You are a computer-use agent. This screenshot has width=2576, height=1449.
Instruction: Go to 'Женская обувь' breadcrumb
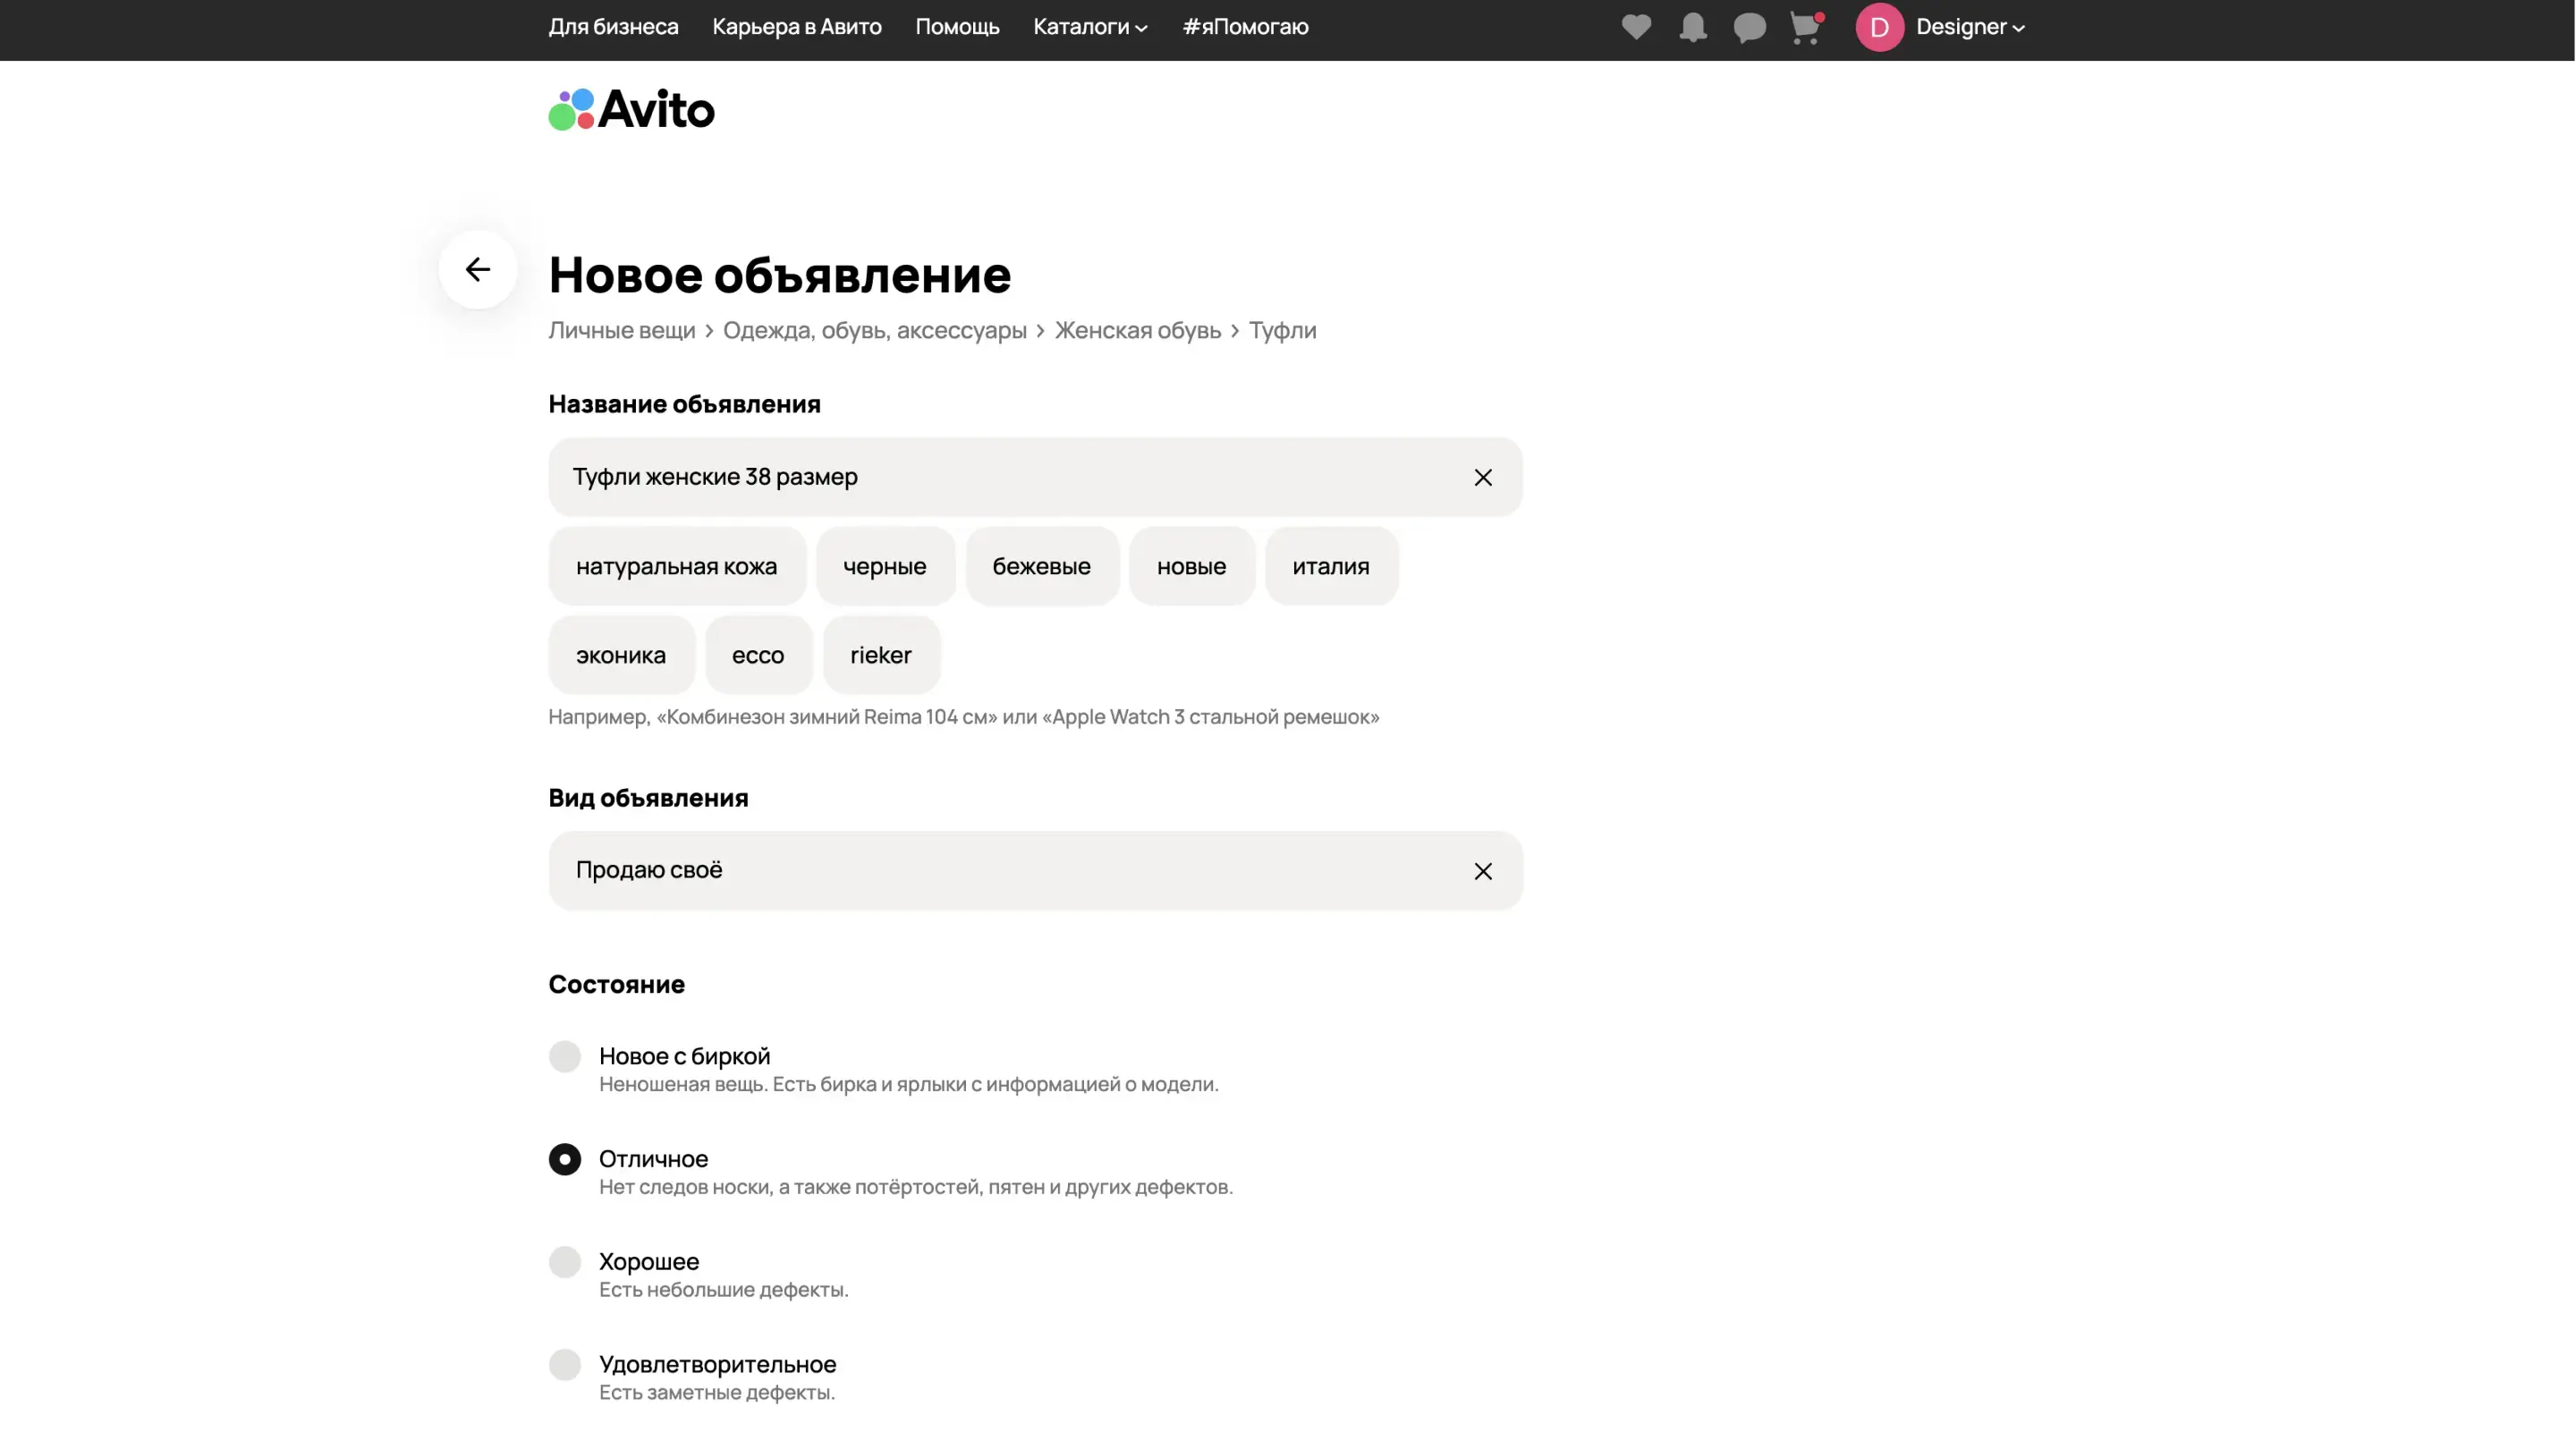click(x=1137, y=331)
